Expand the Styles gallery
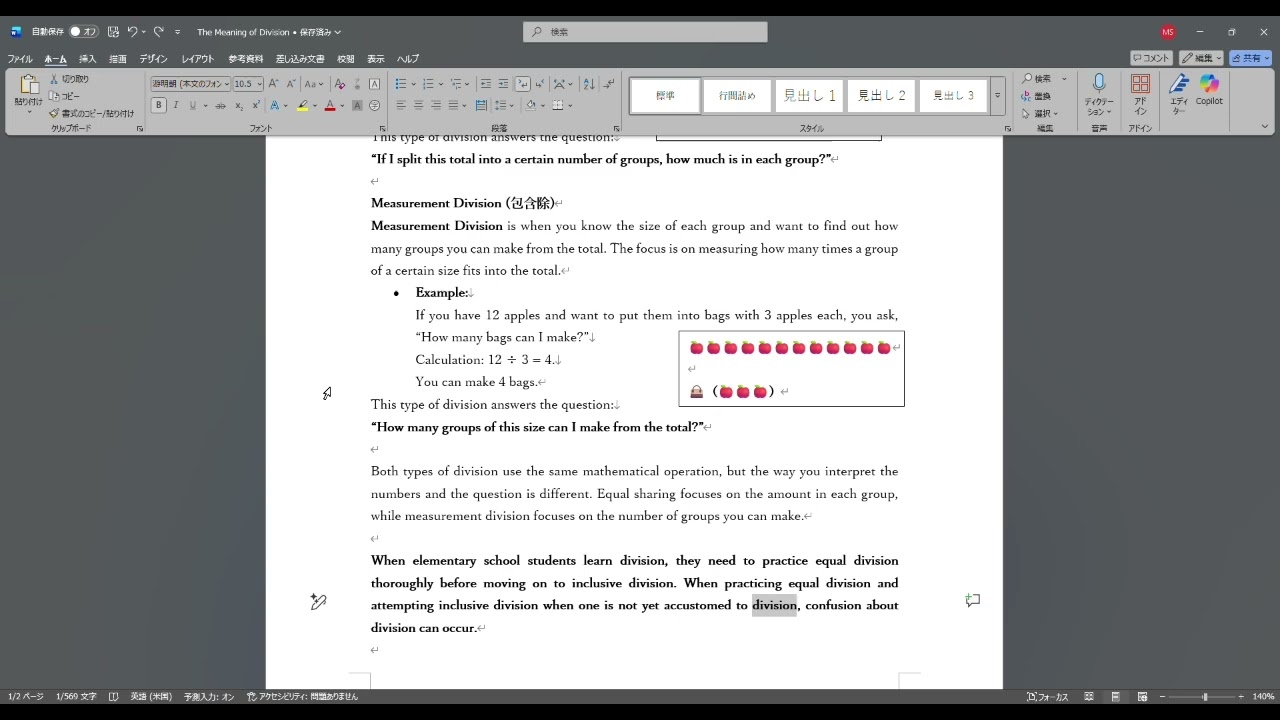 coord(997,96)
